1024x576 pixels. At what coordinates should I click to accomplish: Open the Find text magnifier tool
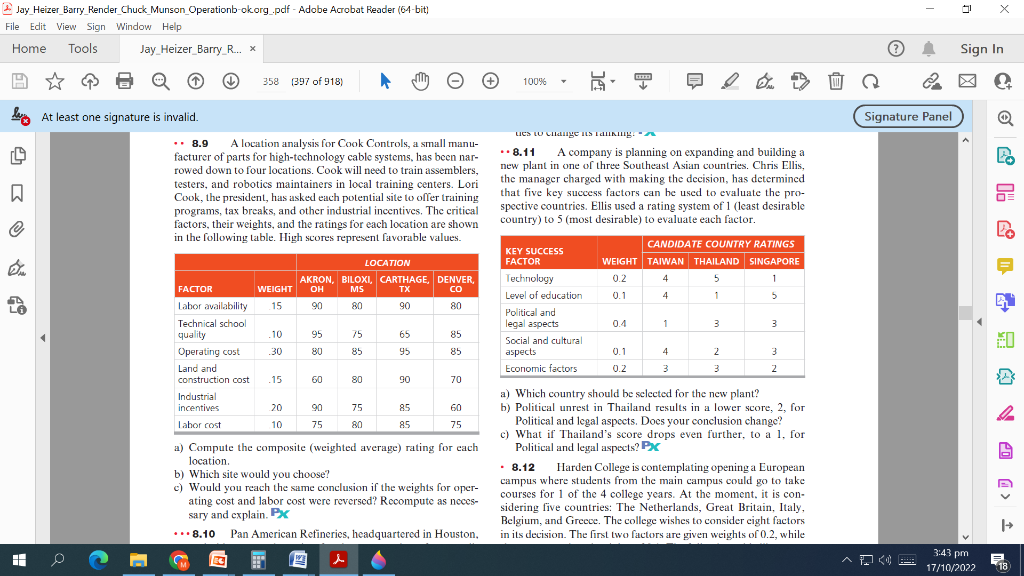pyautogui.click(x=160, y=81)
